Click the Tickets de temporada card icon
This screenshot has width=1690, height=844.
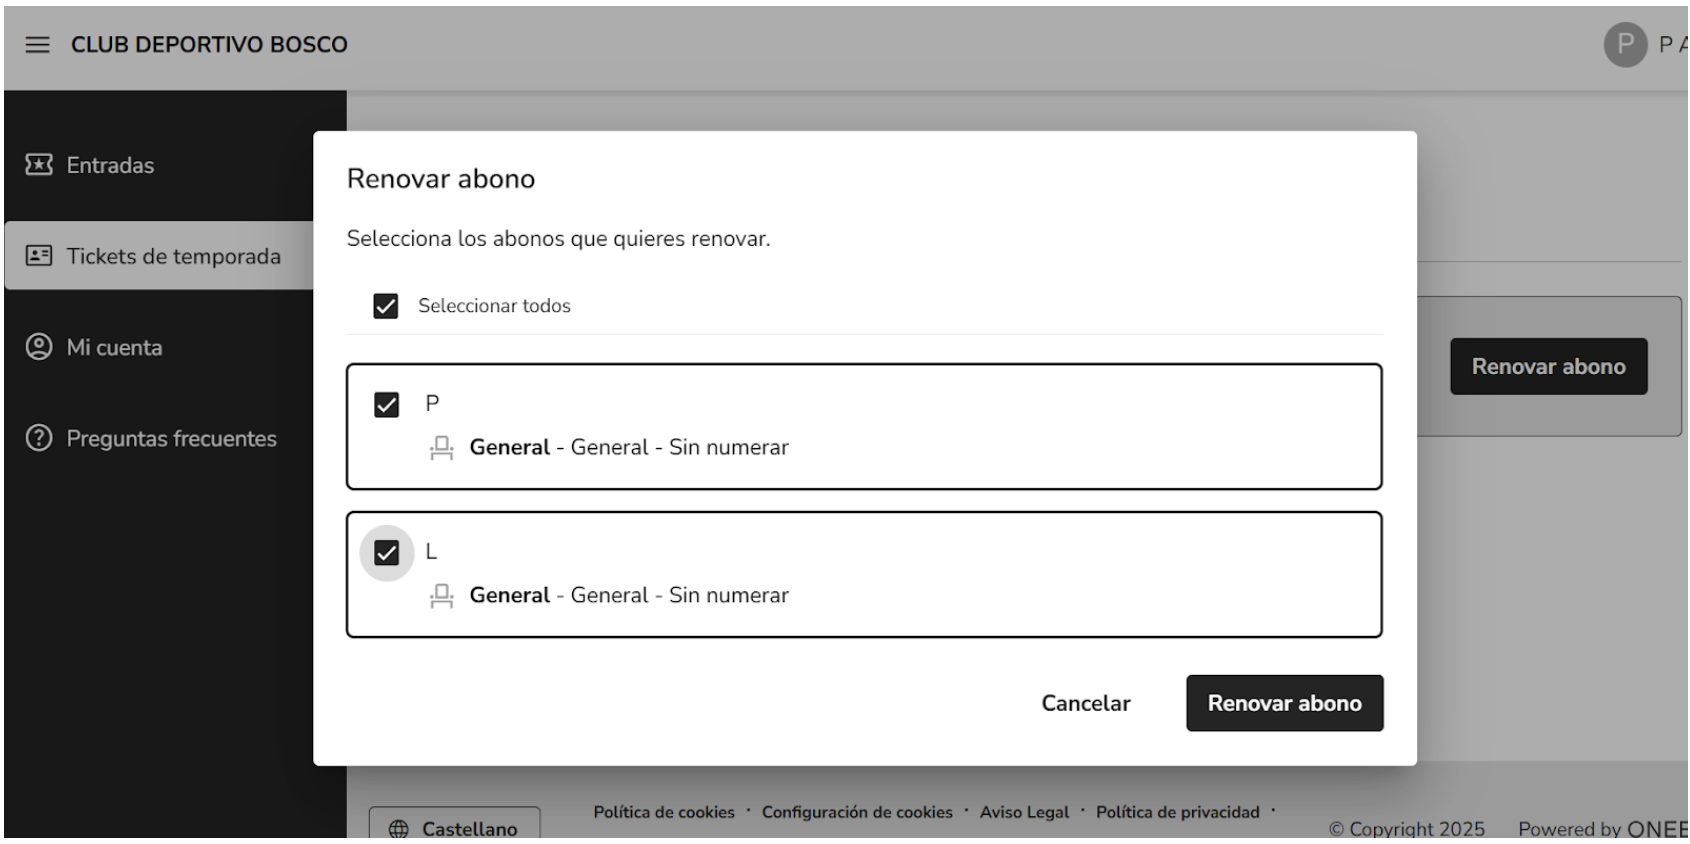coord(39,256)
